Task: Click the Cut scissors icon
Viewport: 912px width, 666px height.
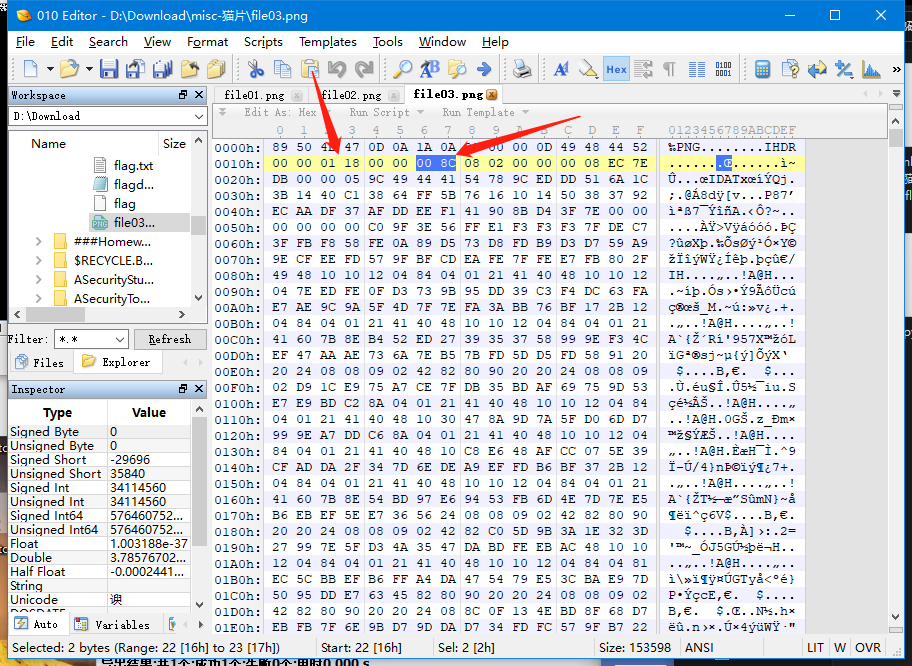Action: 255,69
